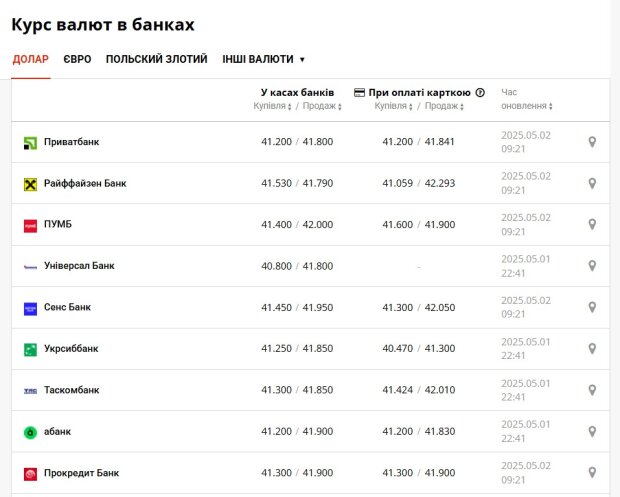
Task: Open the абанк link
Action: pos(57,431)
